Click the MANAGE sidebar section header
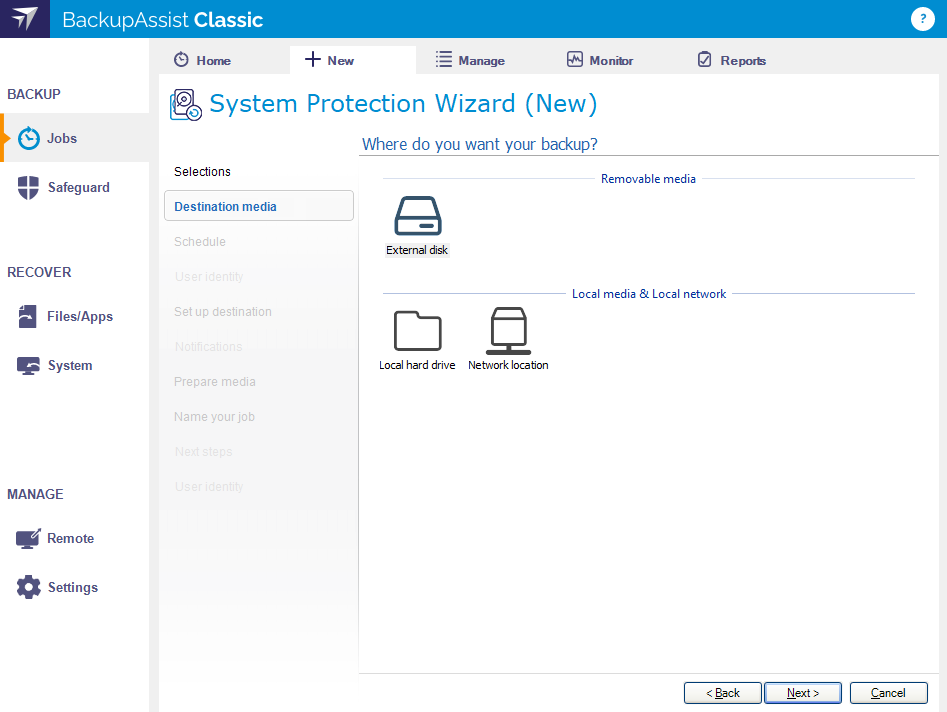This screenshot has height=712, width=947. coord(35,494)
